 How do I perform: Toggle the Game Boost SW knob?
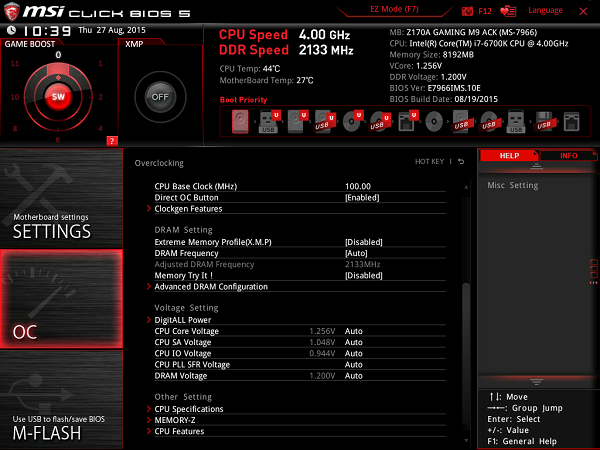coord(58,97)
